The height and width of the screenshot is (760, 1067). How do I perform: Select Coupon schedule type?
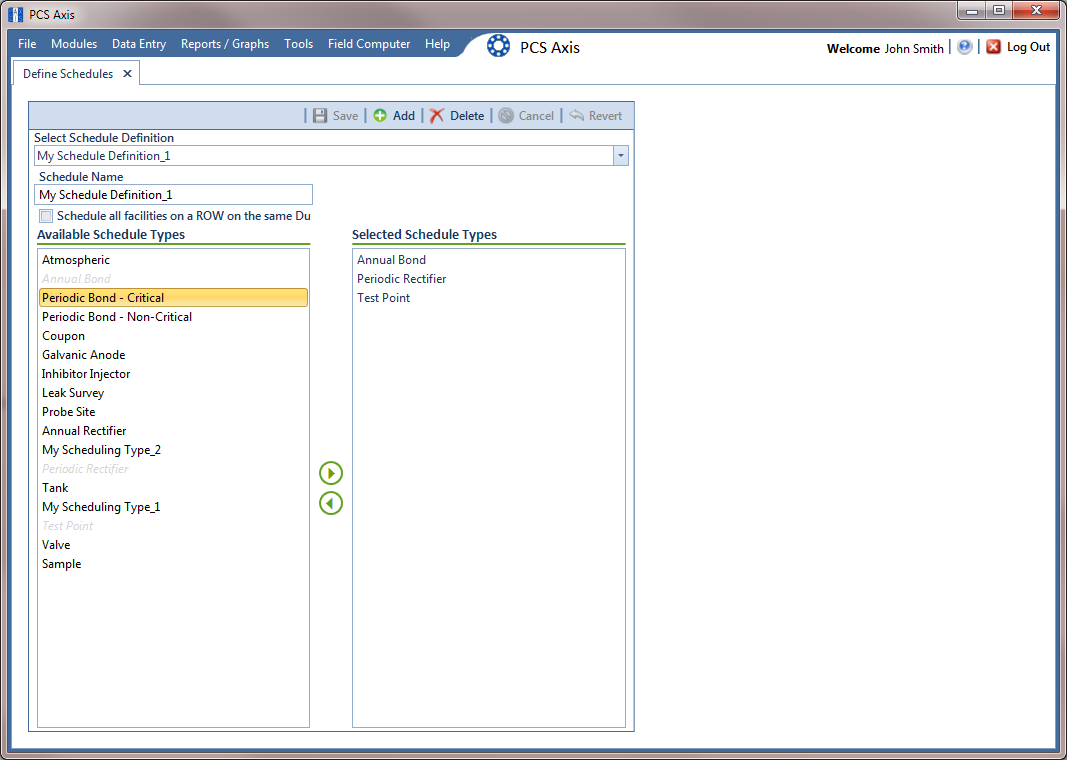coord(174,335)
